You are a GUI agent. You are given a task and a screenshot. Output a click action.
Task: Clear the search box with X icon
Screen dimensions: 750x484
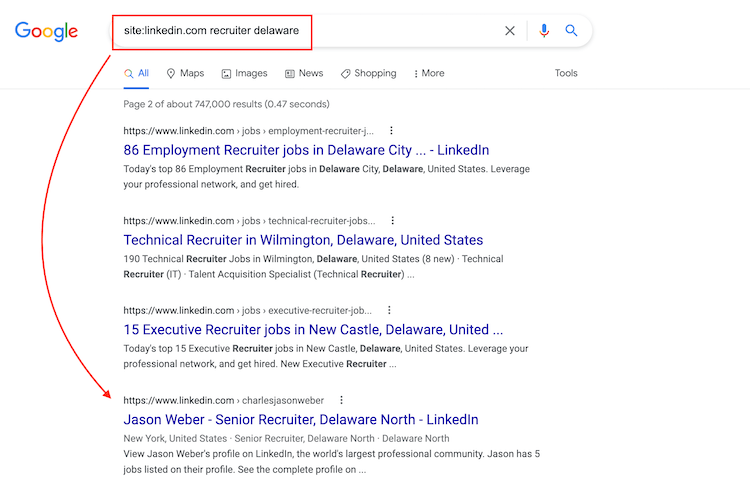510,31
